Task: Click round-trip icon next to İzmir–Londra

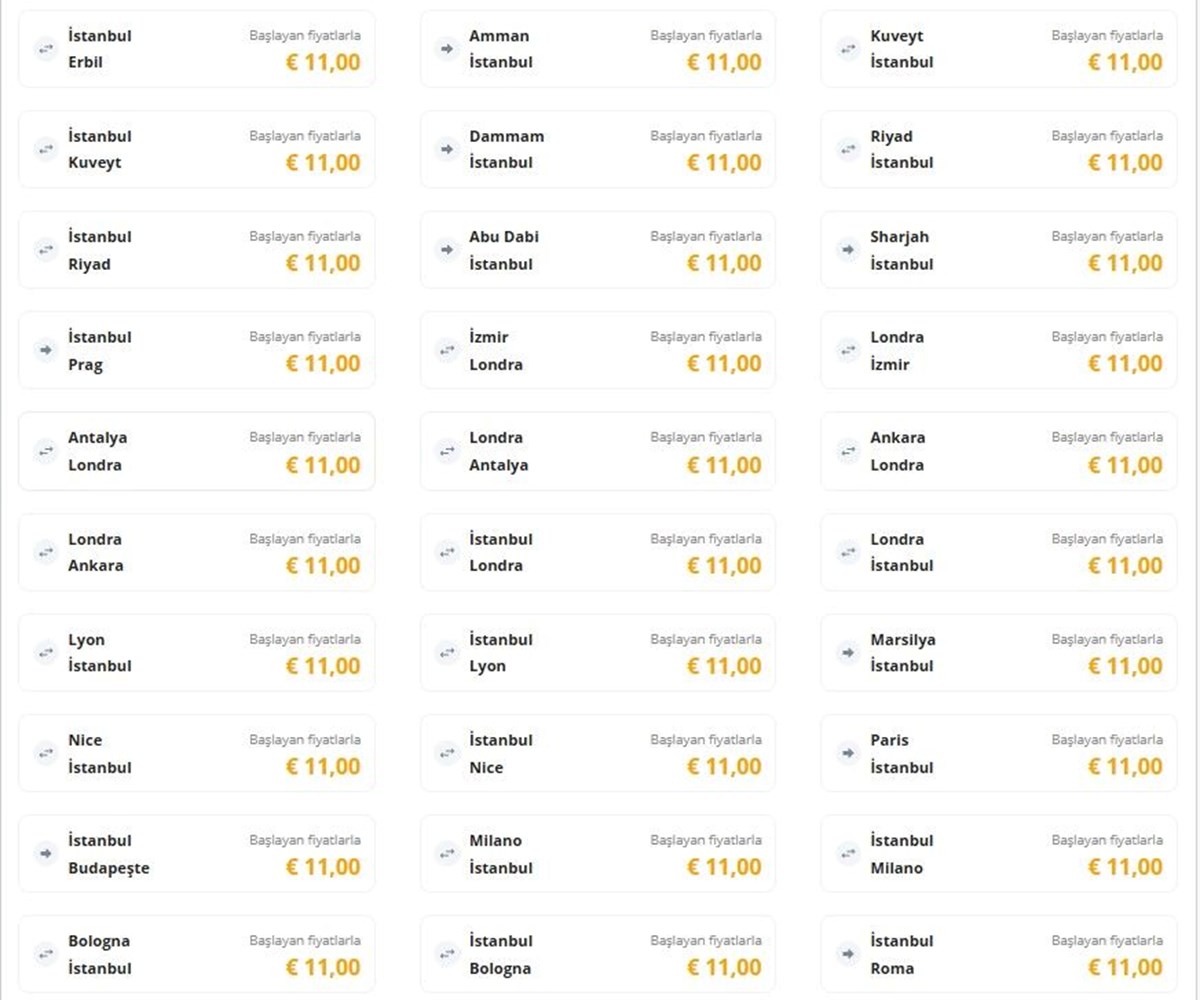Action: (x=447, y=350)
